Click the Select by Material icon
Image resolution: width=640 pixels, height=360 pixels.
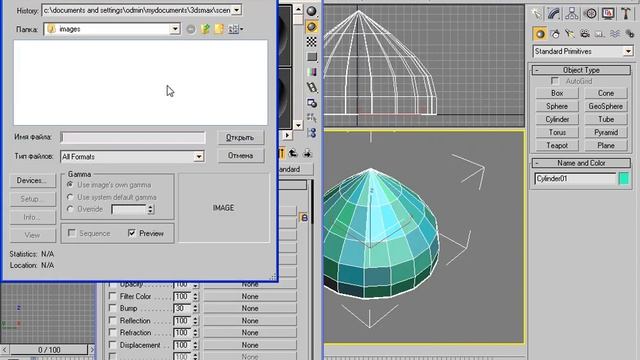pos(311,118)
